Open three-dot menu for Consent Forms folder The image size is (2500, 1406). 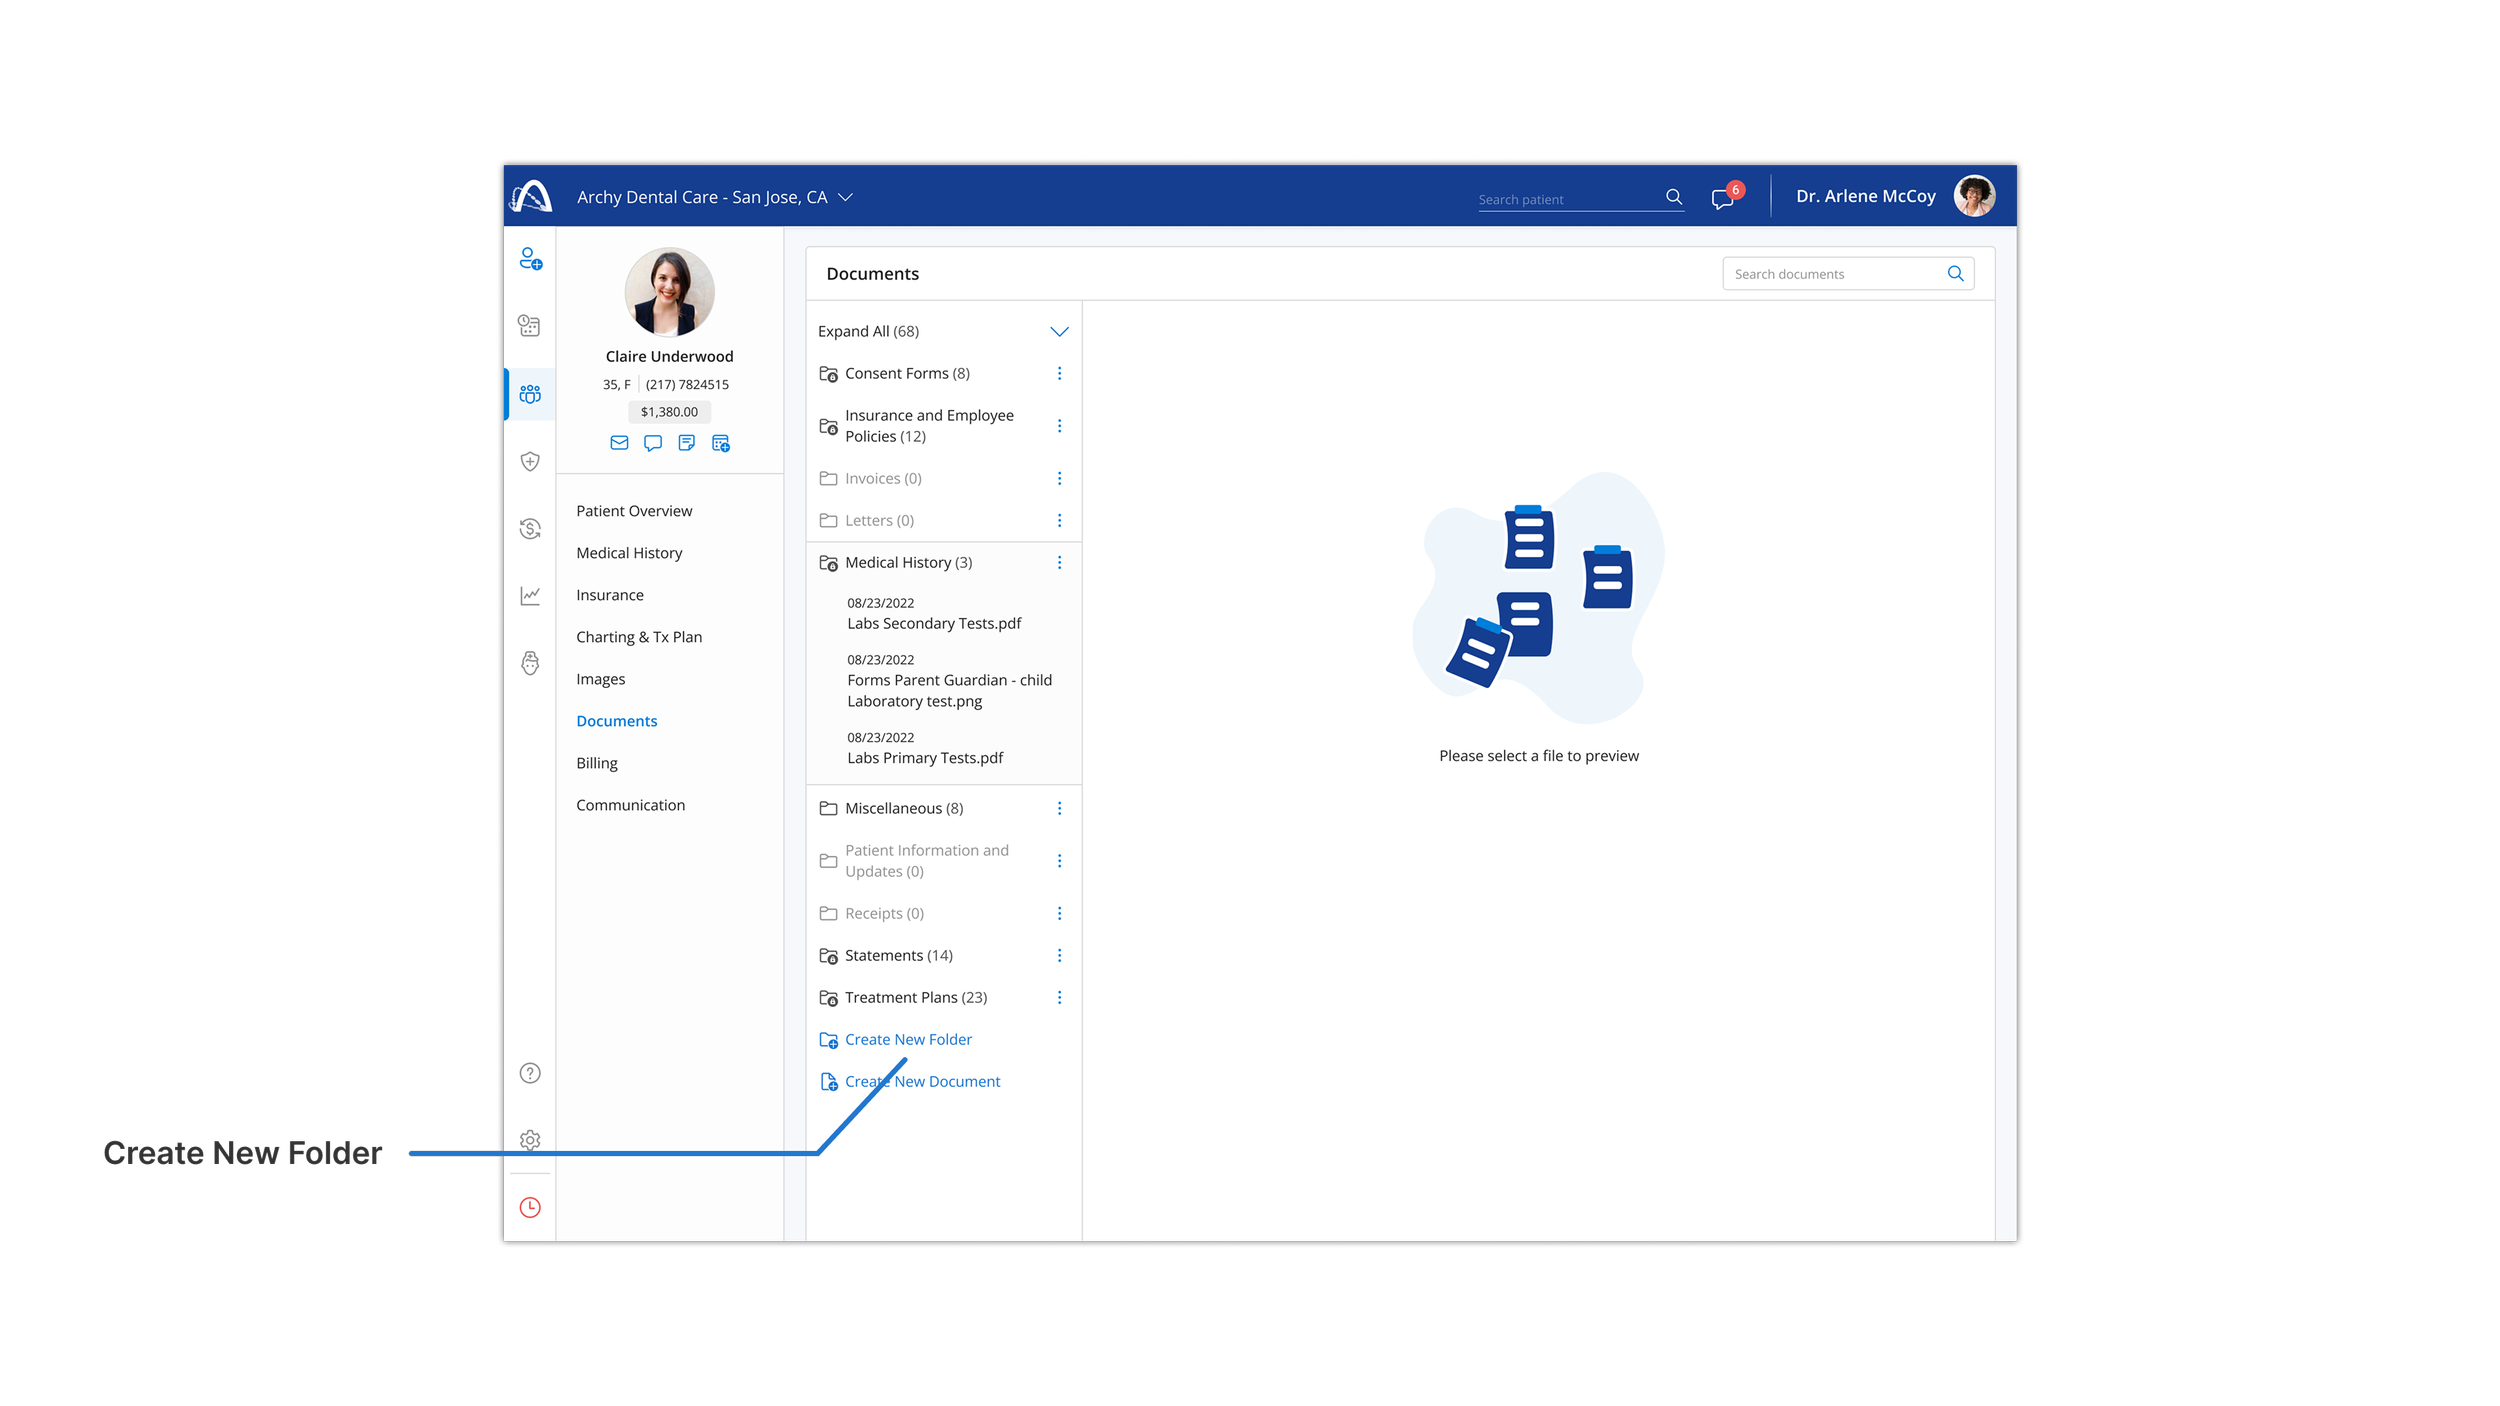point(1059,373)
